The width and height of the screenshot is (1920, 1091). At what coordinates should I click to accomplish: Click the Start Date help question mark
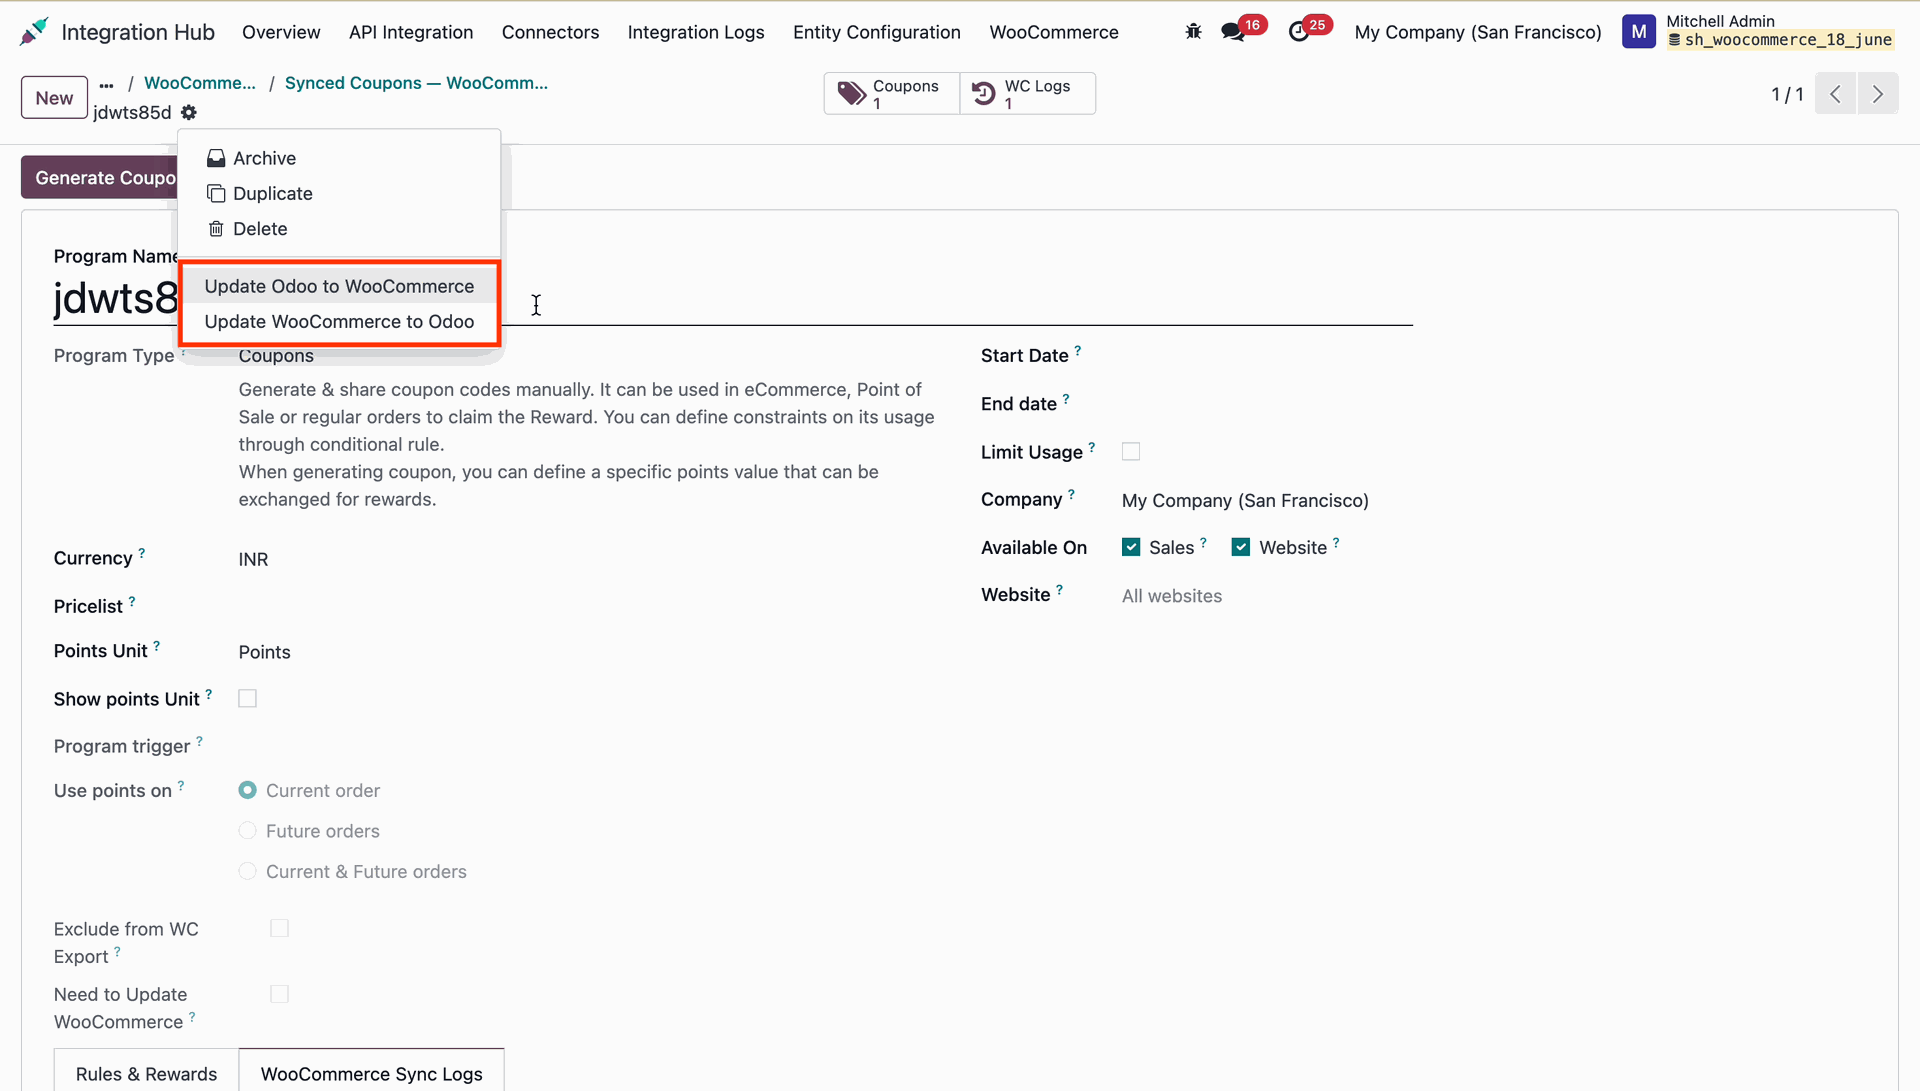point(1078,351)
